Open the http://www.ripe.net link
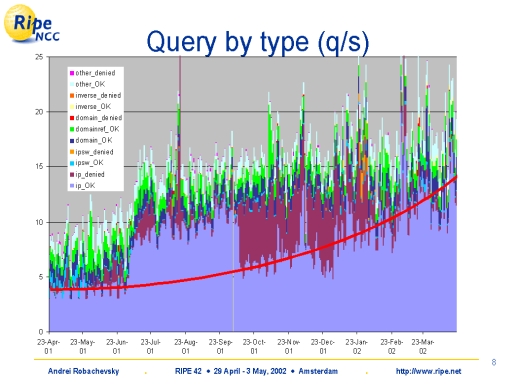Screen dimensions: 512x384 [428, 371]
